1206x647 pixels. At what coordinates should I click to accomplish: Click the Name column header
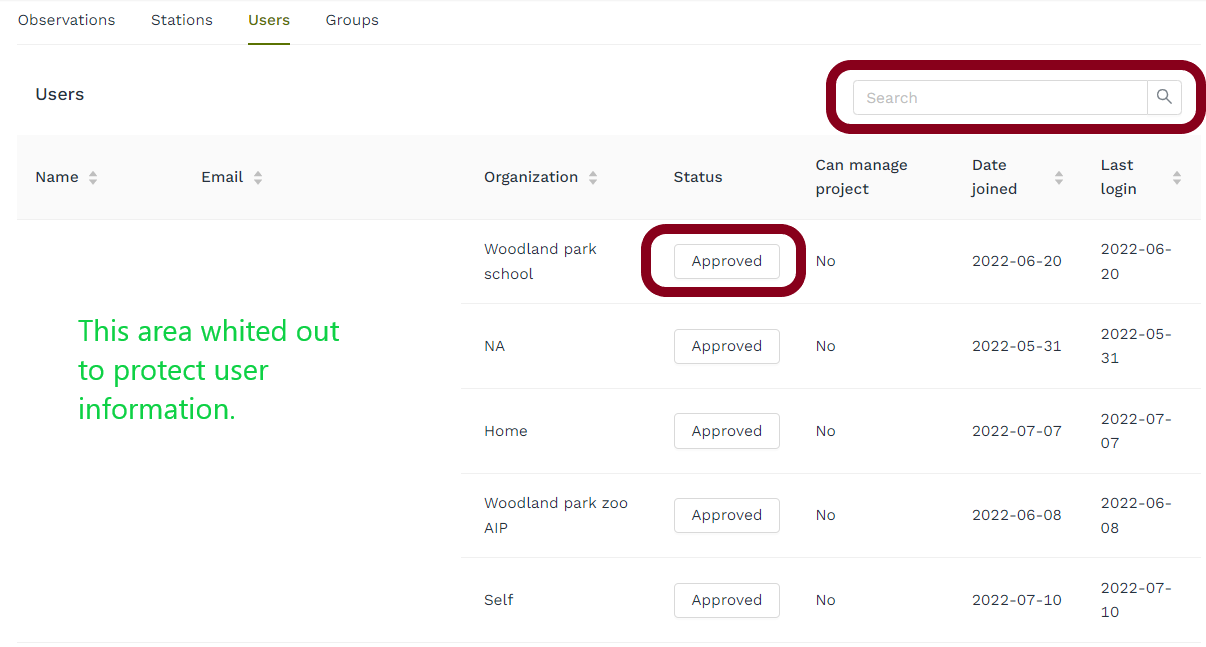point(57,177)
